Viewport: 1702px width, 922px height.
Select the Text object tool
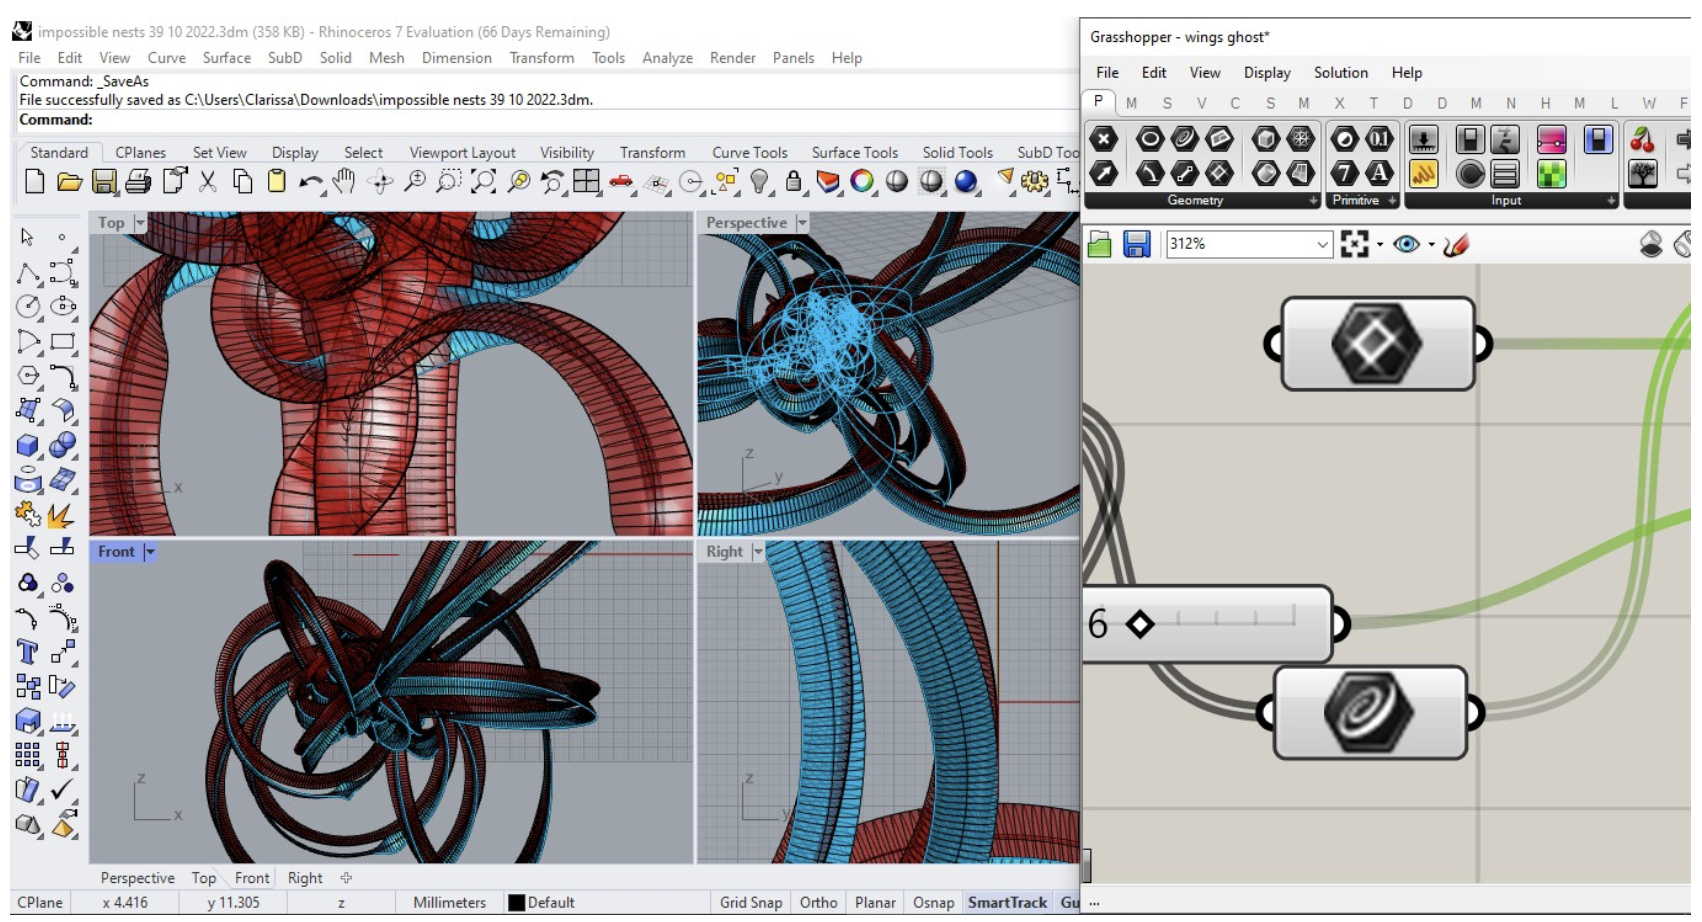pyautogui.click(x=27, y=653)
